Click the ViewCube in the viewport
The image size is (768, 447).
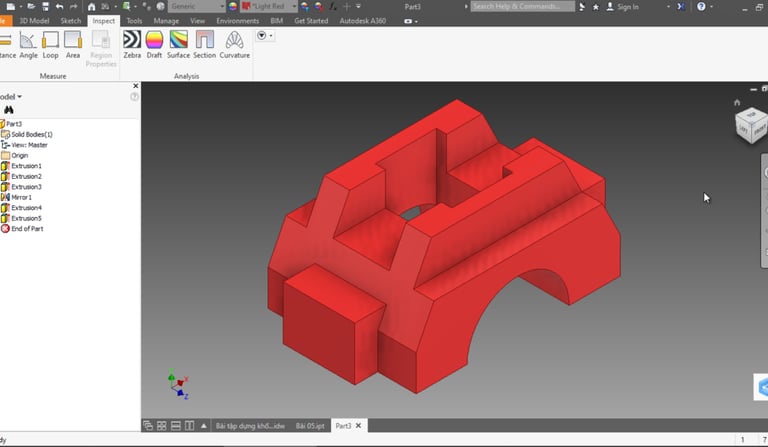[x=752, y=125]
